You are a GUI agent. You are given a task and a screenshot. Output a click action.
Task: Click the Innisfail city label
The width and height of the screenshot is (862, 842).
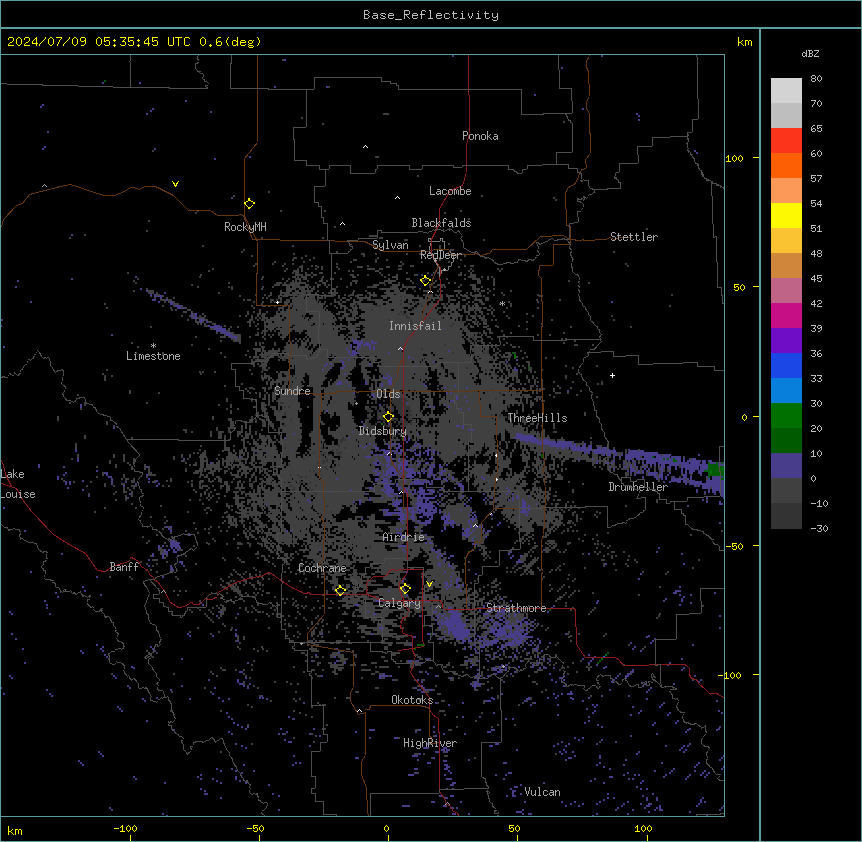point(416,326)
